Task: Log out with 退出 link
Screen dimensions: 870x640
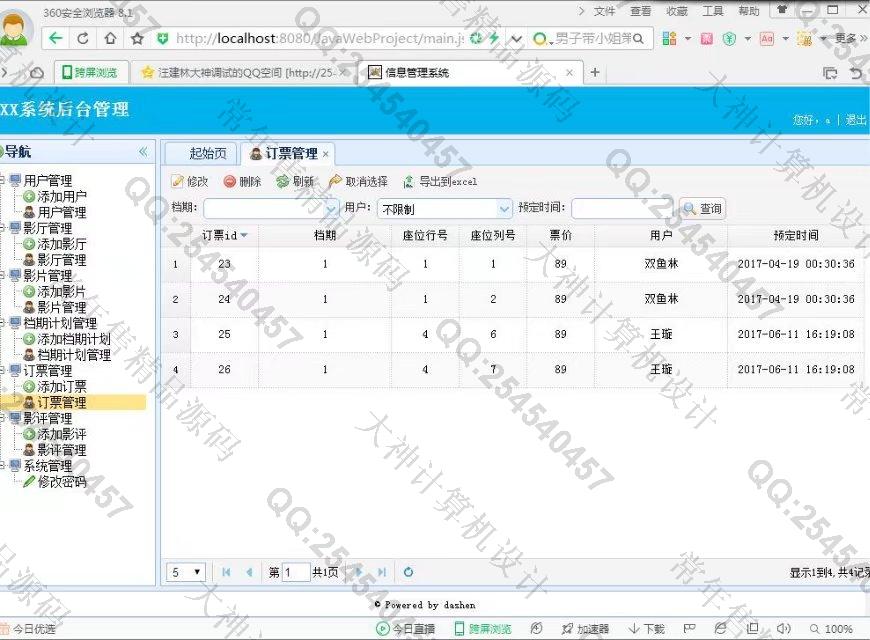Action: (x=855, y=120)
